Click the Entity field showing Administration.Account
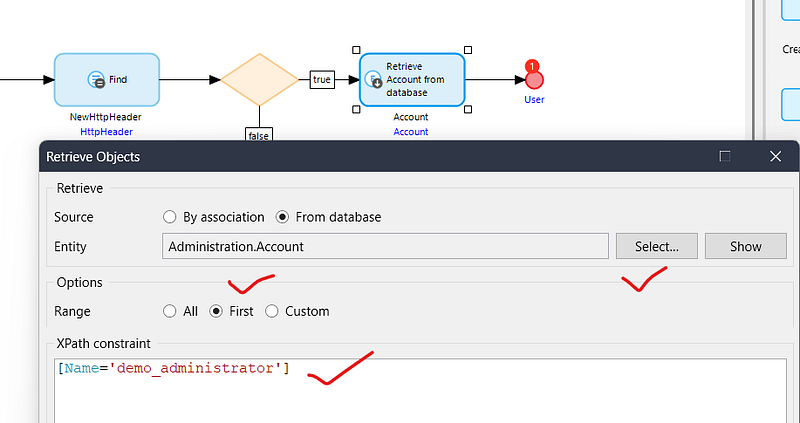This screenshot has width=800, height=423. 385,246
